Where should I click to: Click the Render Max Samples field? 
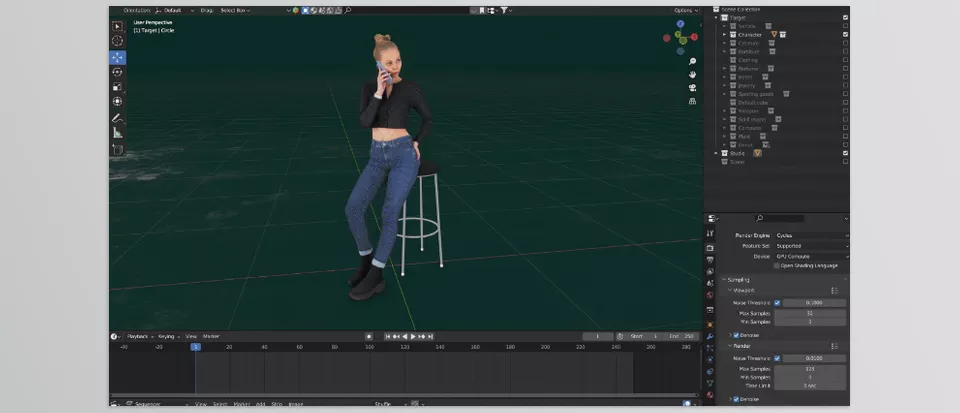809,369
